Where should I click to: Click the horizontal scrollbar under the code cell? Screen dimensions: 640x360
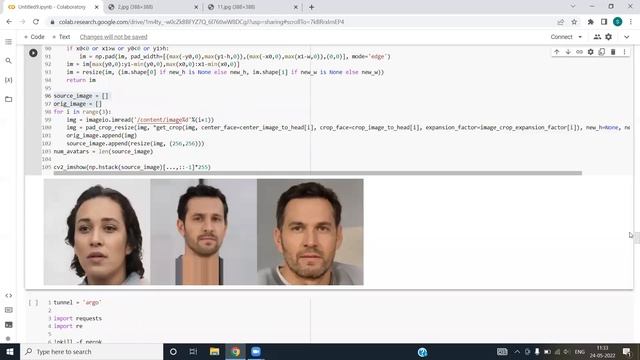318,173
